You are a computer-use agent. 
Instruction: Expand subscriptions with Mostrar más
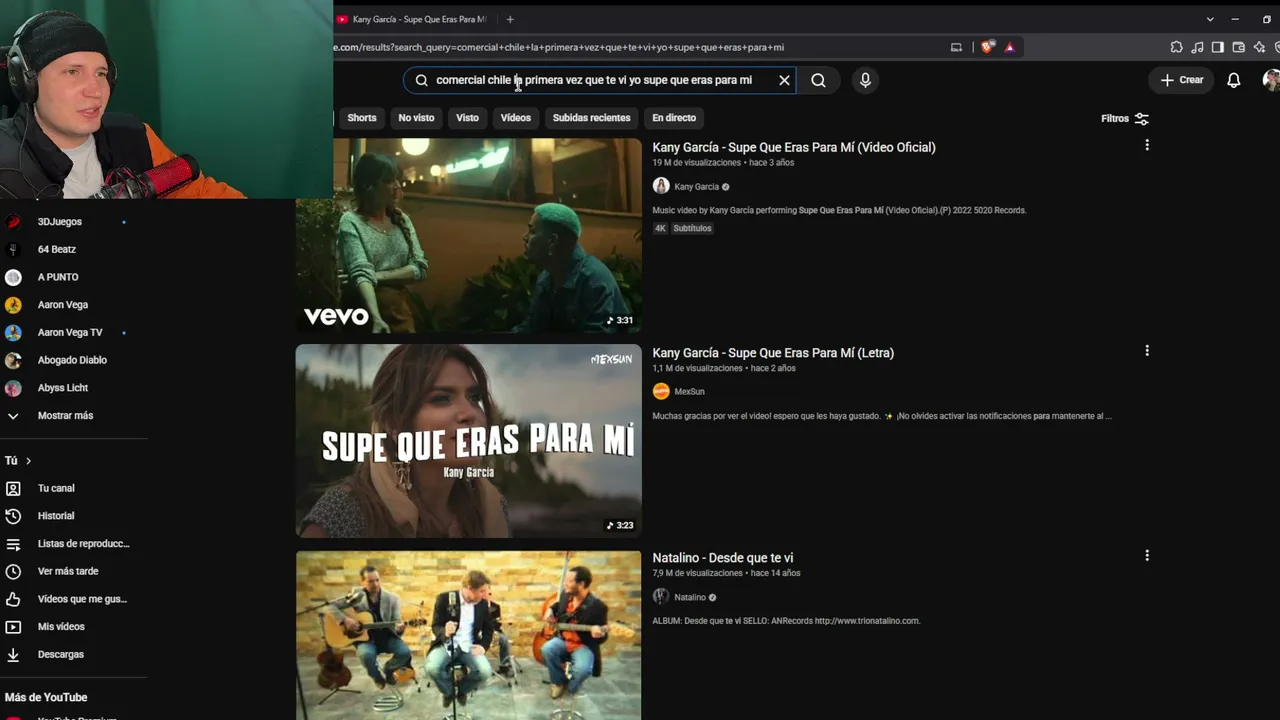(65, 416)
